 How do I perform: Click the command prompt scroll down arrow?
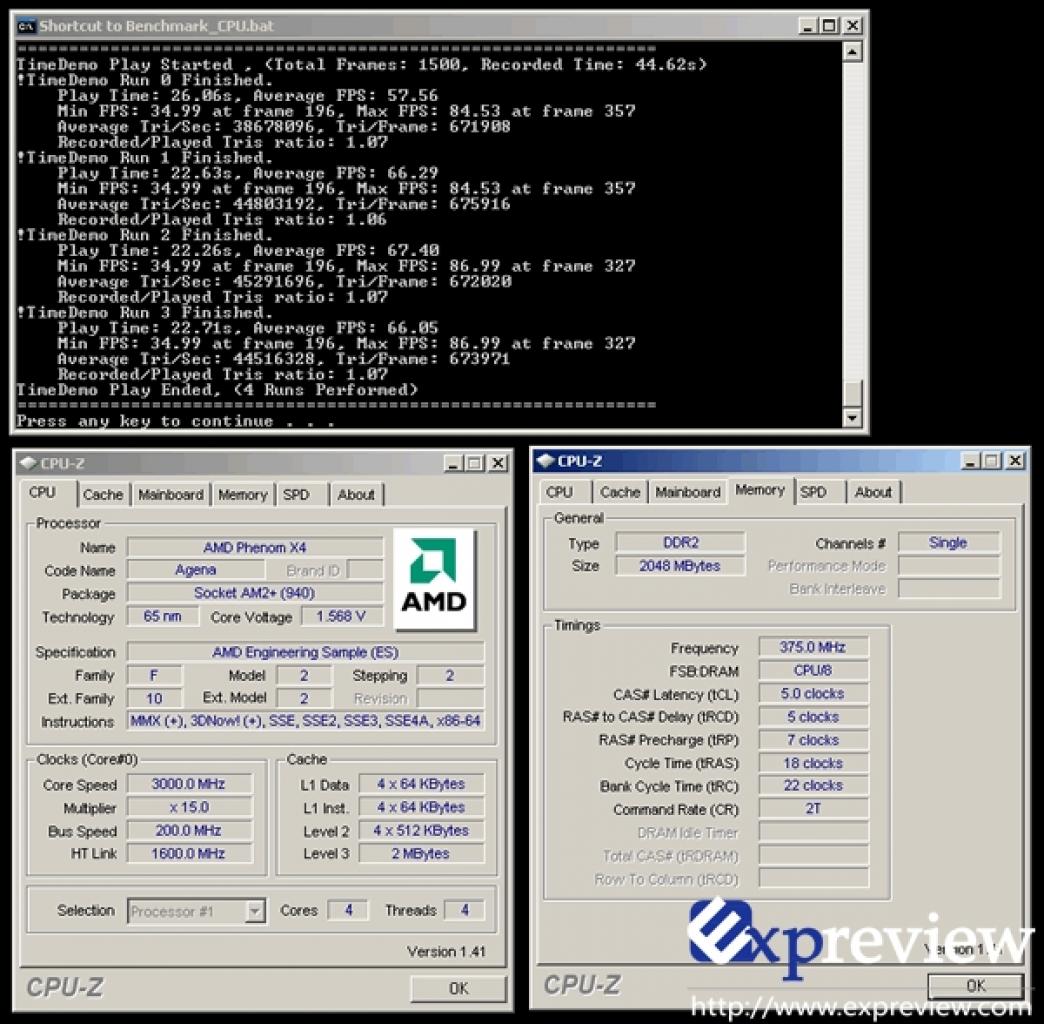[x=852, y=417]
